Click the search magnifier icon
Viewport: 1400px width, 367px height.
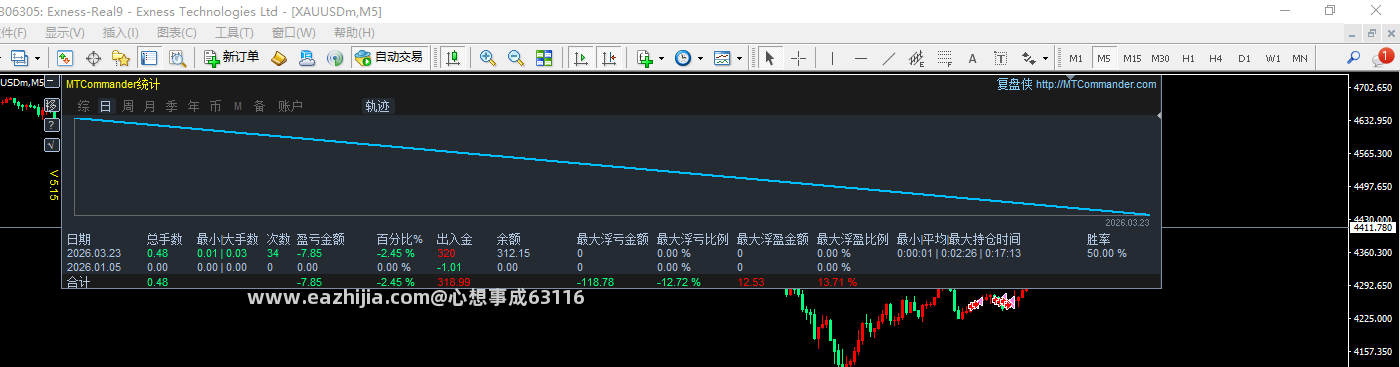pos(1353,58)
